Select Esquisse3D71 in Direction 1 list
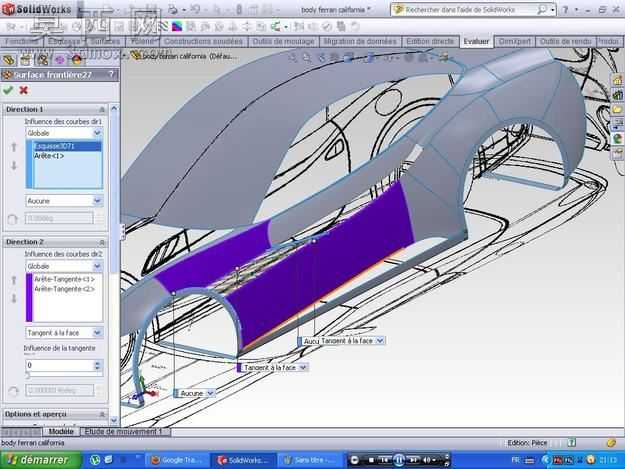 coord(67,146)
